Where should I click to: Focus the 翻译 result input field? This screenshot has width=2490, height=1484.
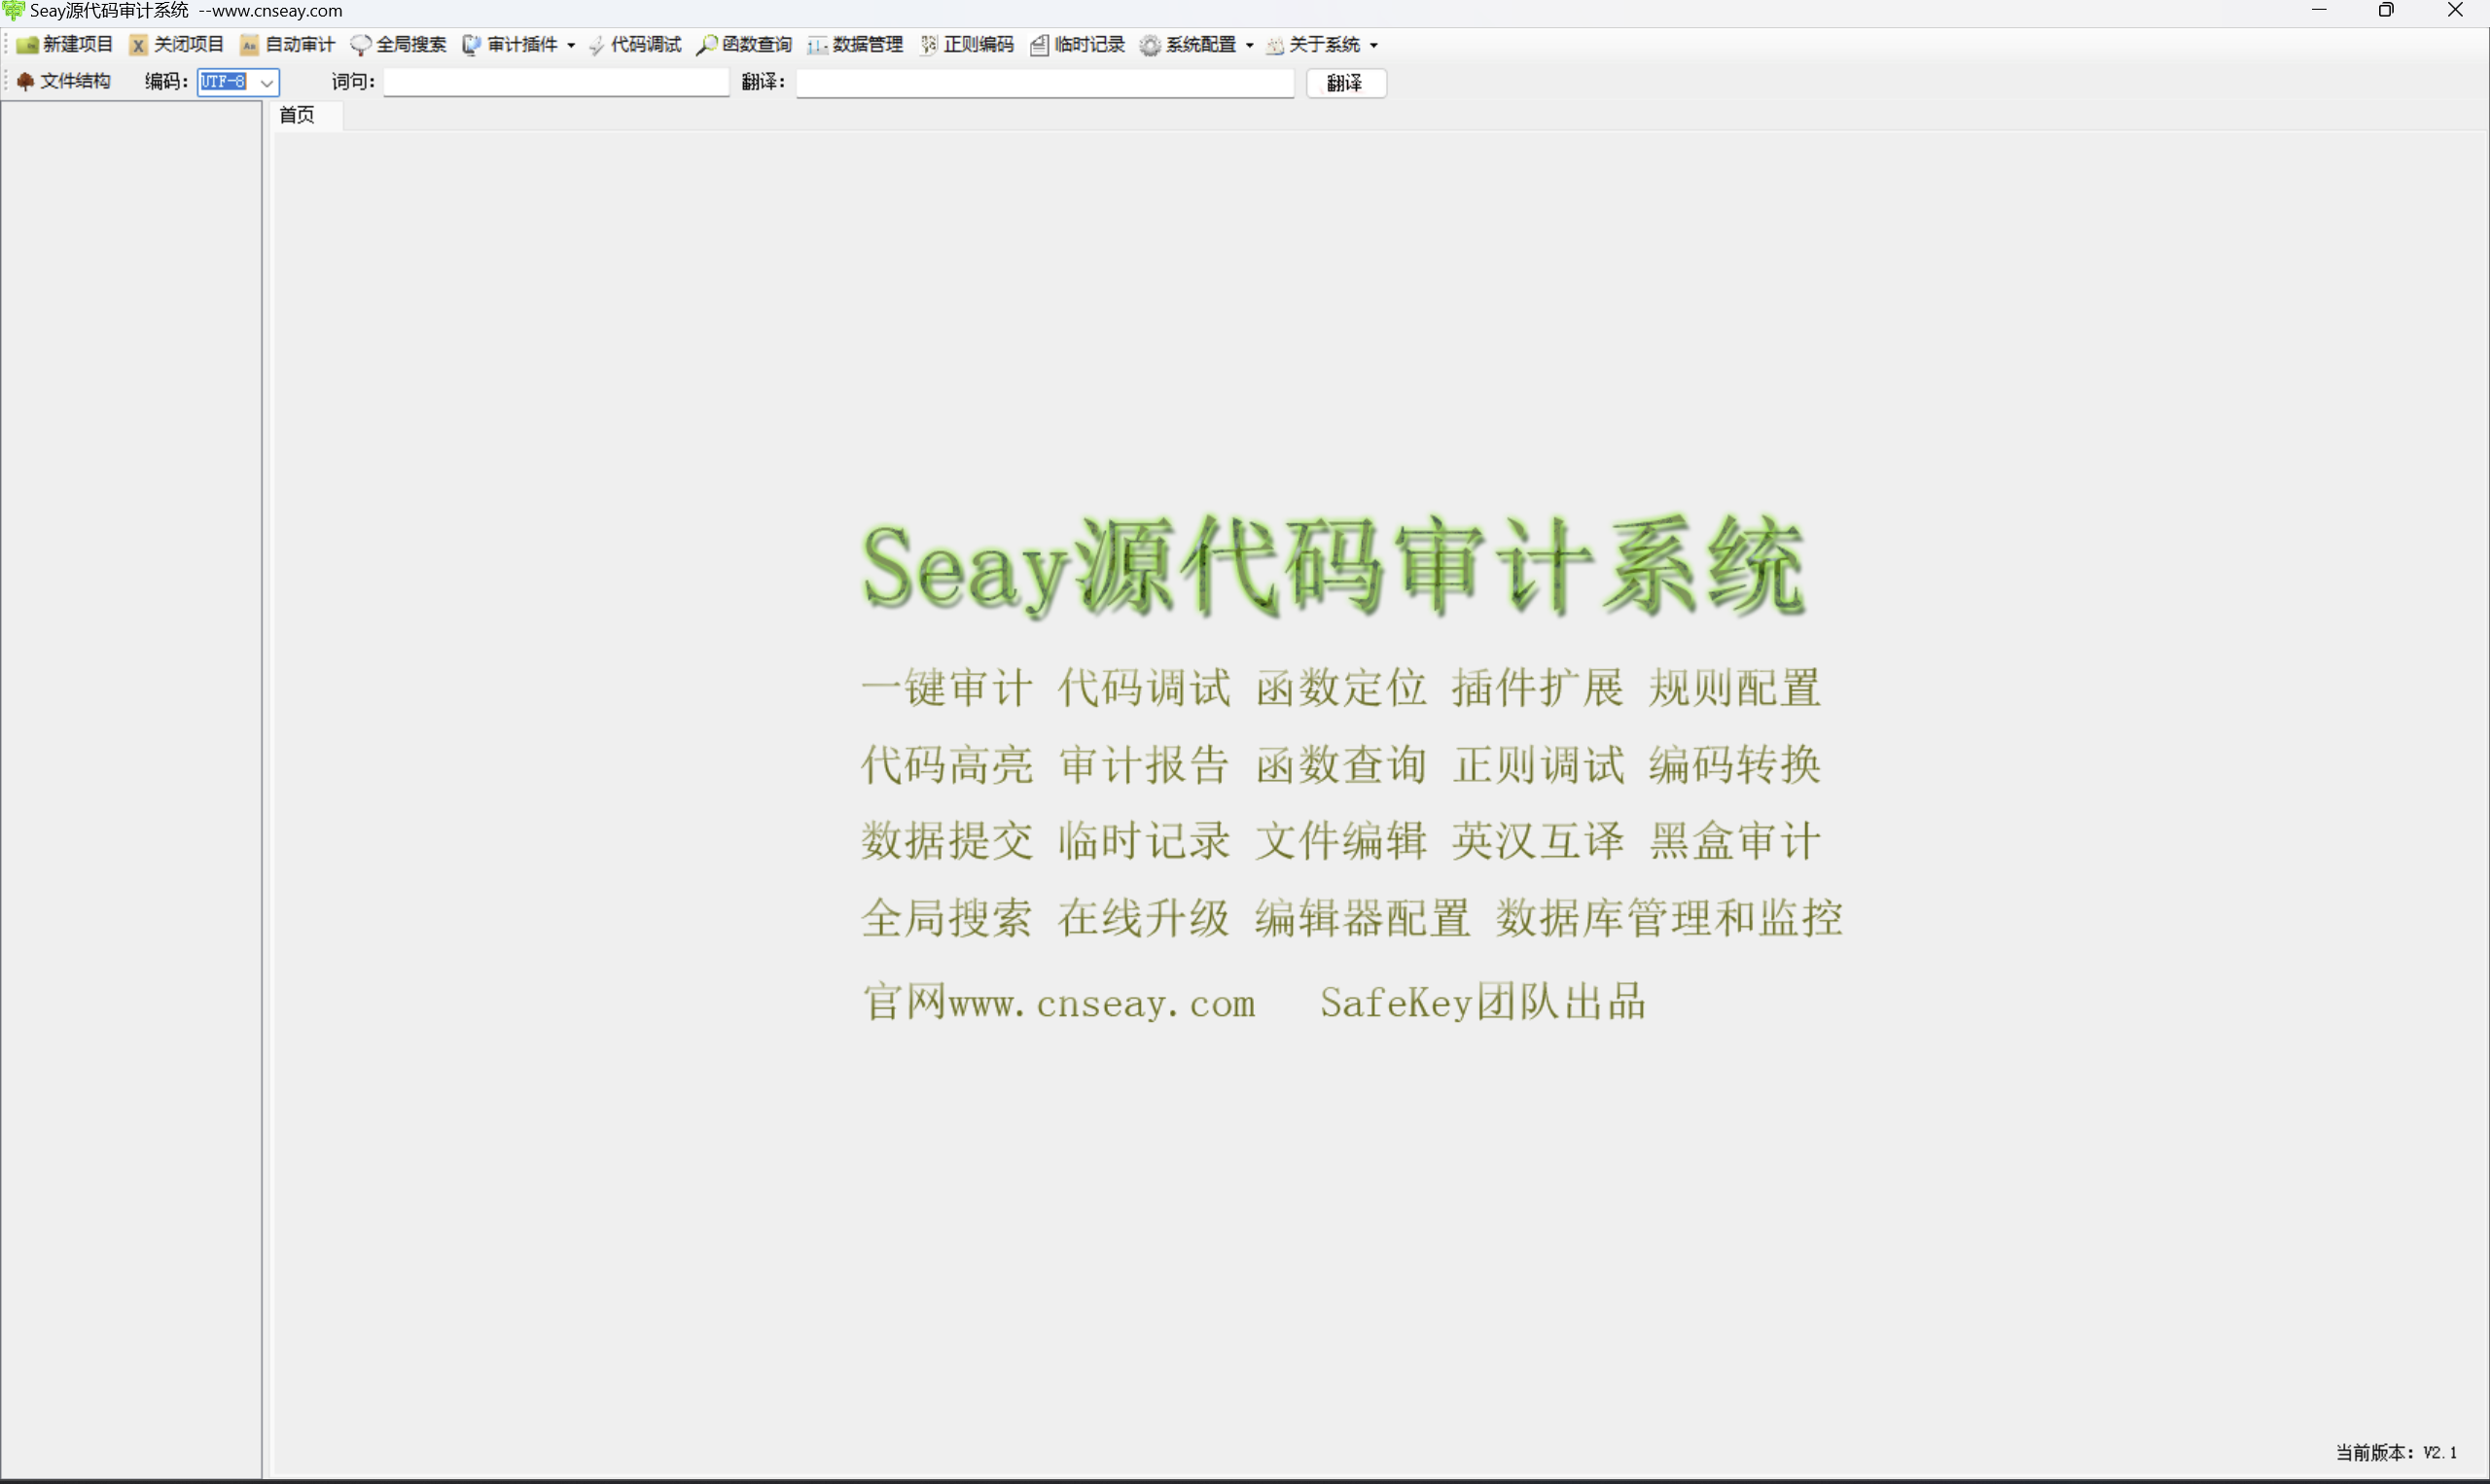[1045, 82]
